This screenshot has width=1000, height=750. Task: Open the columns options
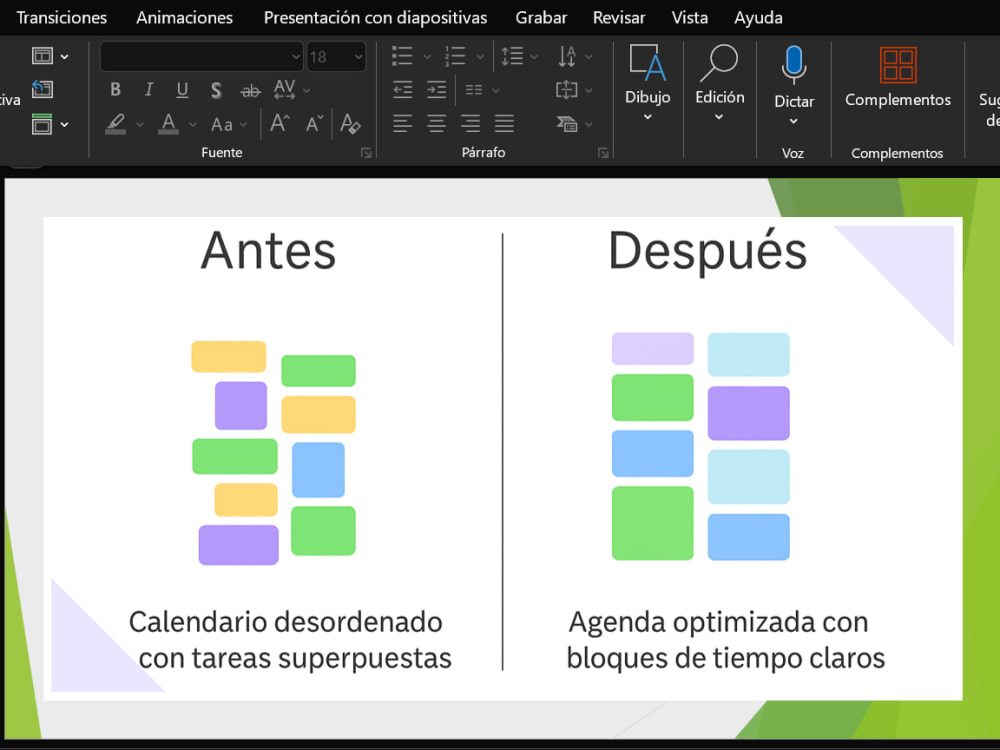482,90
